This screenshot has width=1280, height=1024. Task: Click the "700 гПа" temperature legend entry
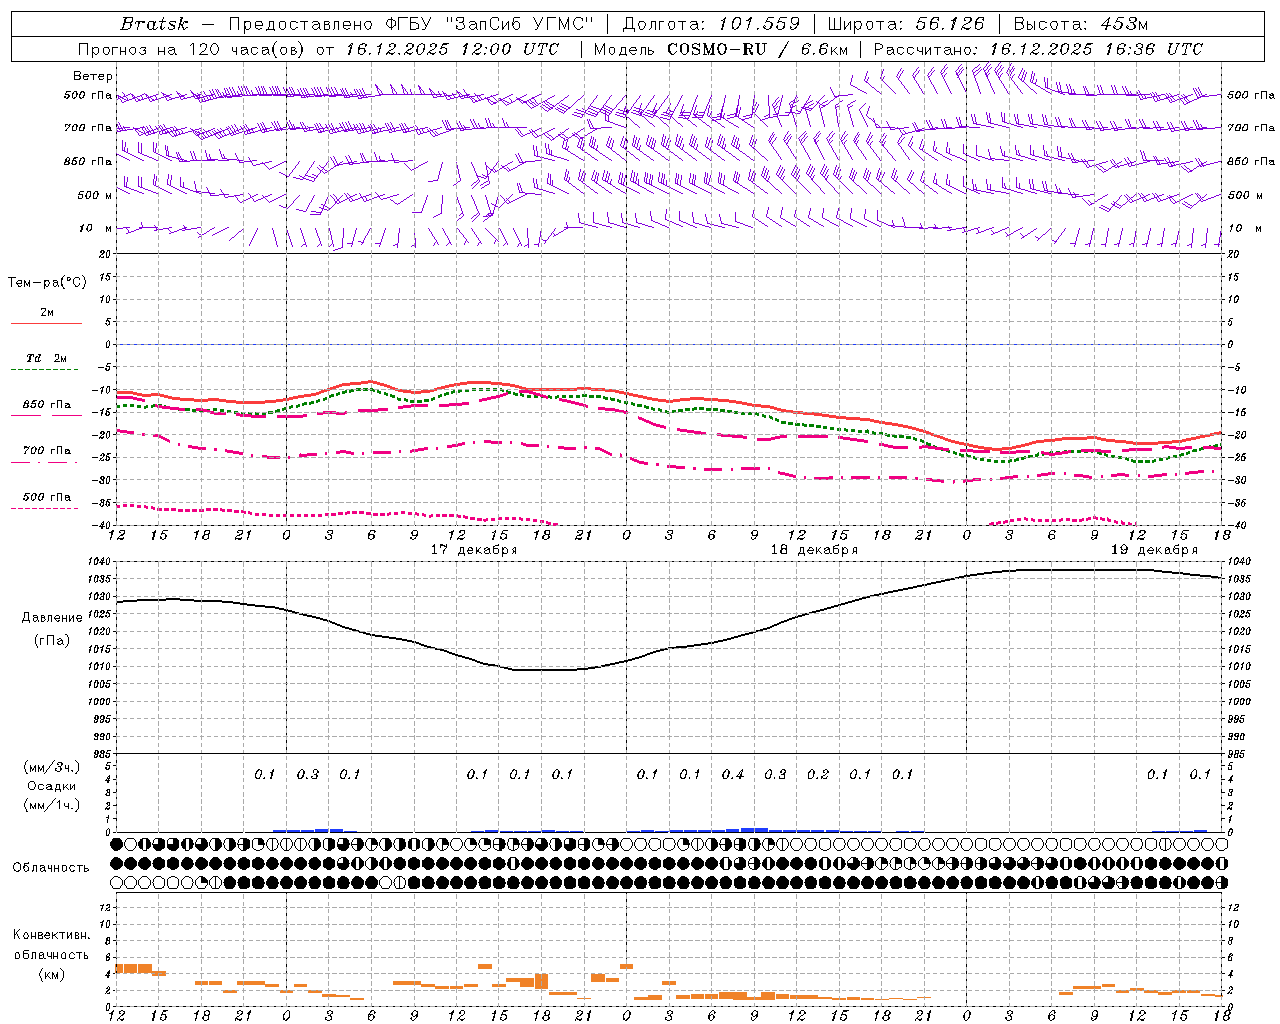point(46,451)
